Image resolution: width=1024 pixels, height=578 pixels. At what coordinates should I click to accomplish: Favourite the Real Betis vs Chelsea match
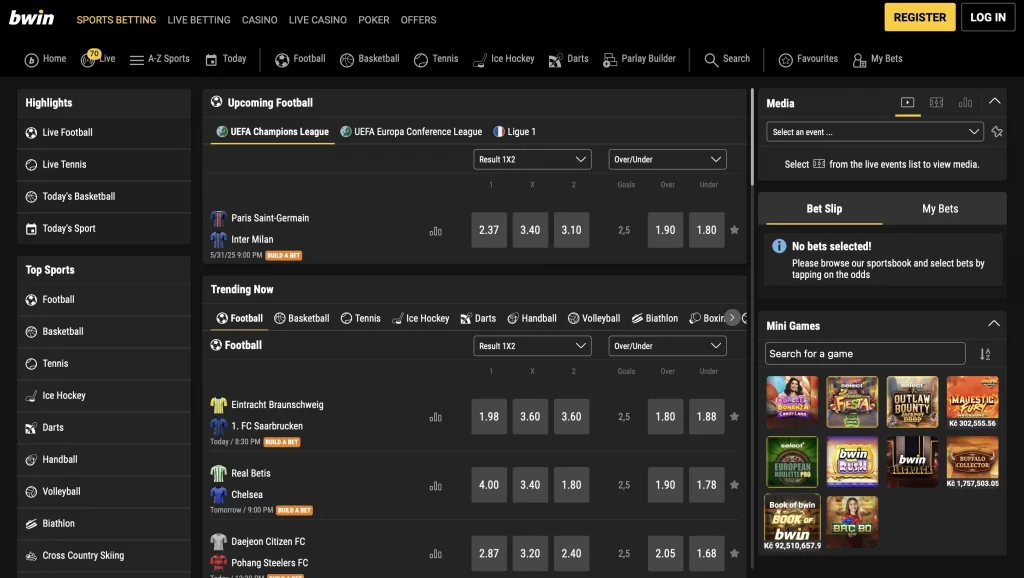734,485
